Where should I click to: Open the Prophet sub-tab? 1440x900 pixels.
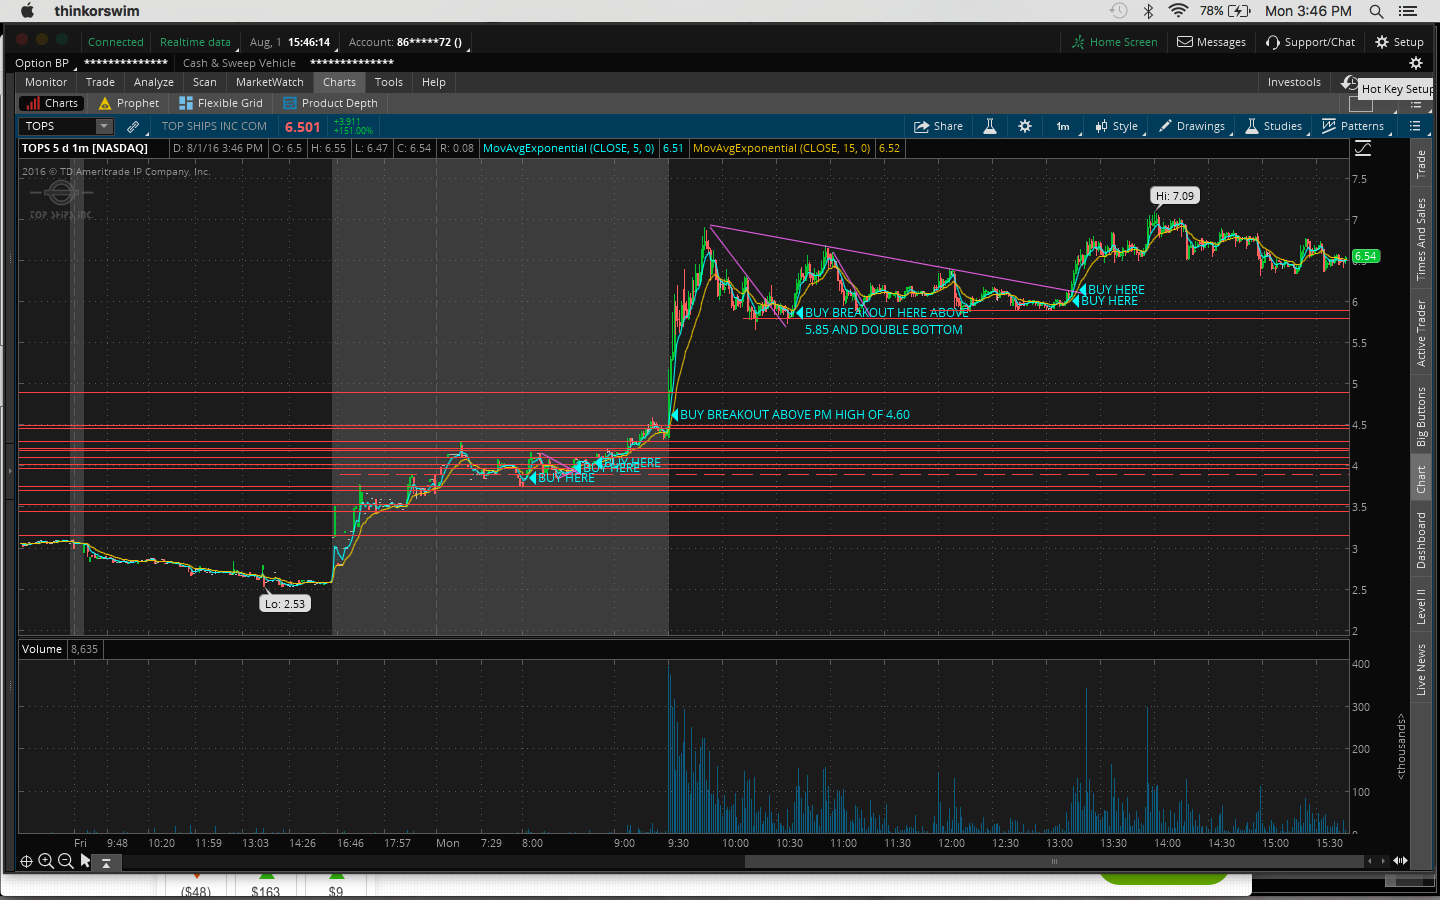129,103
